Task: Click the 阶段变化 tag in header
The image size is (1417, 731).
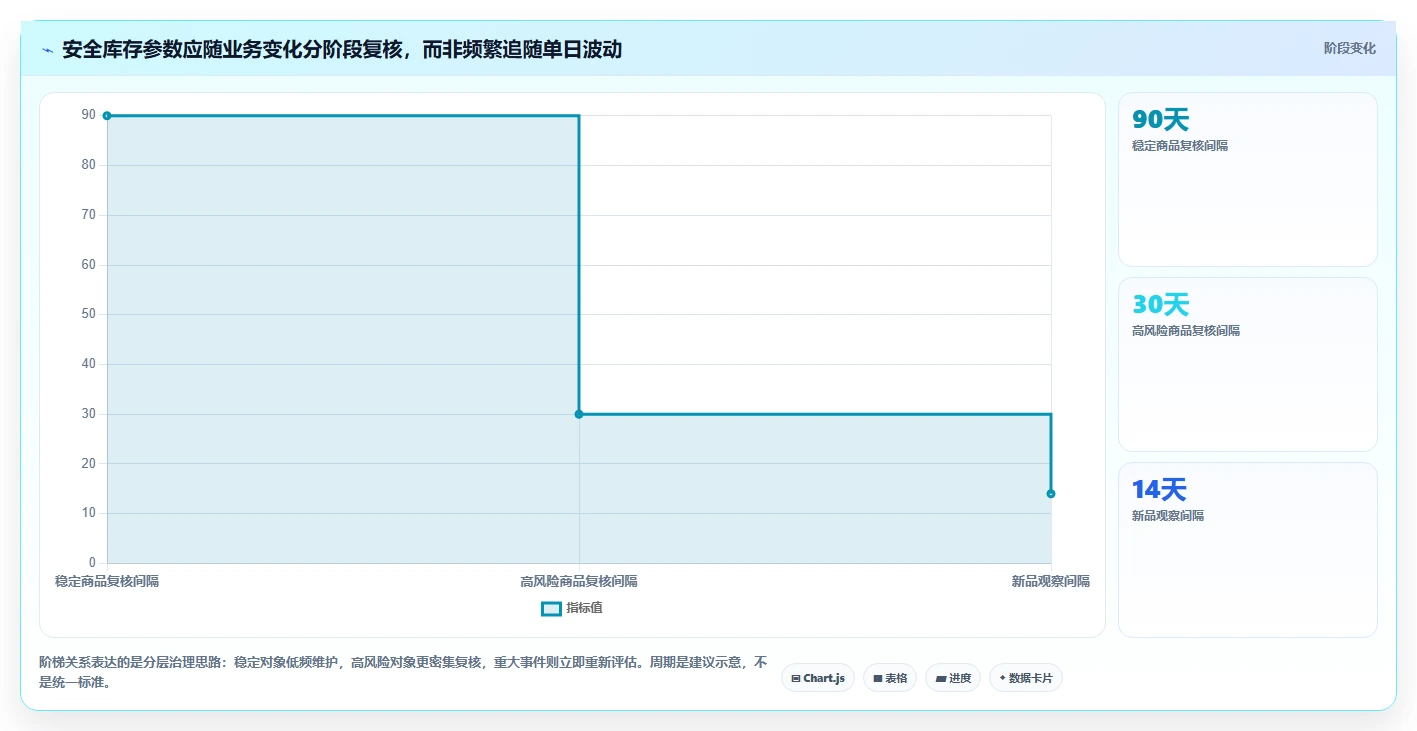Action: coord(1349,49)
